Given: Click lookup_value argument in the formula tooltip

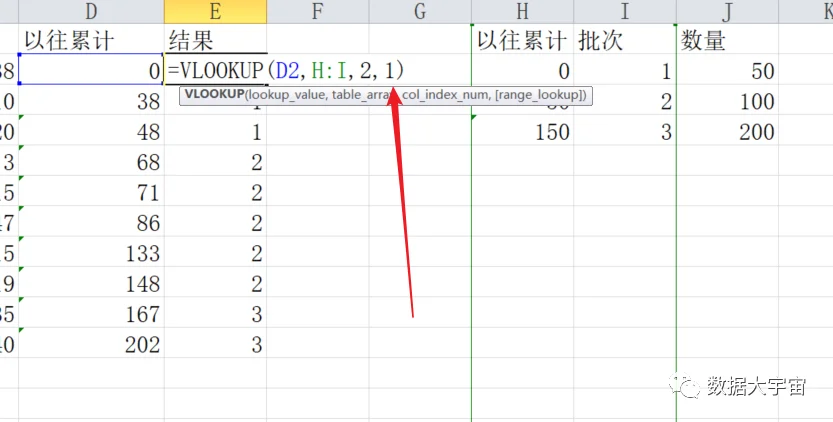Looking at the screenshot, I should point(285,95).
